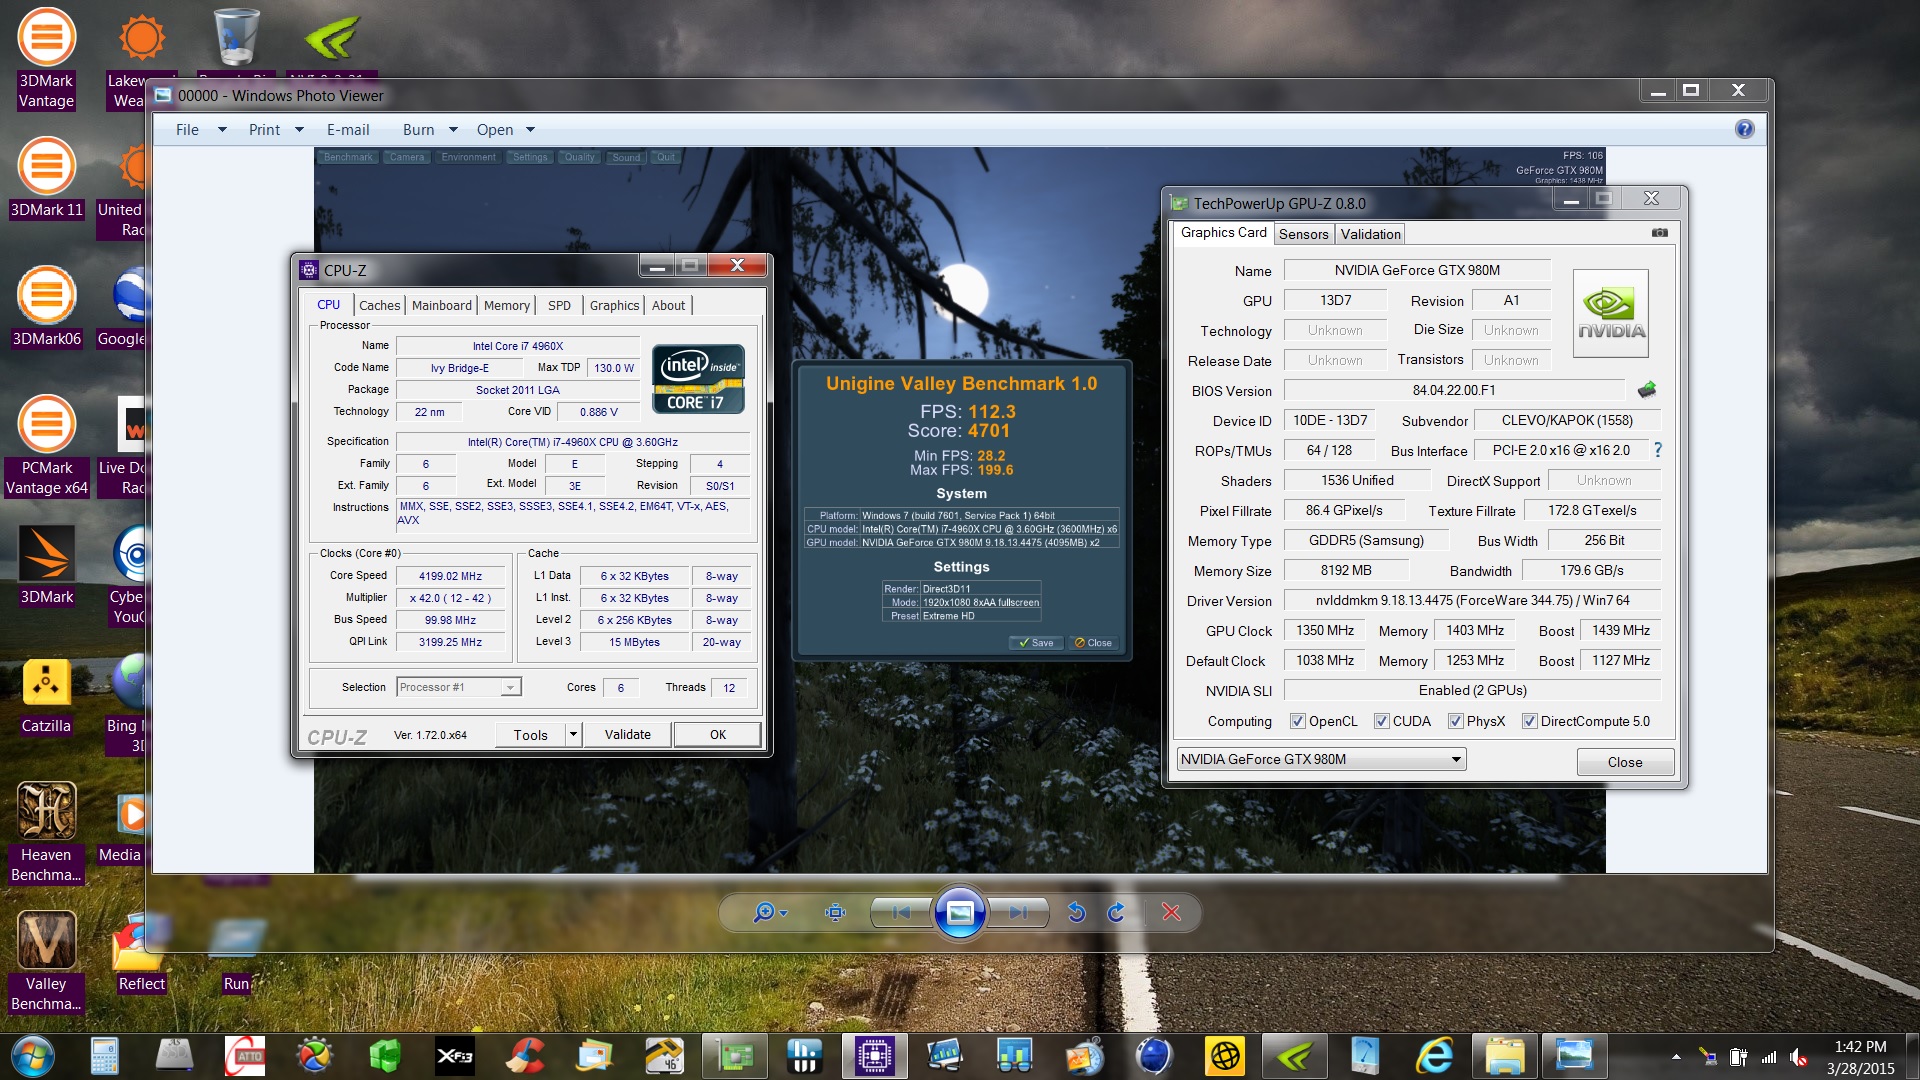1920x1080 pixels.
Task: Launch the 3DMark desktop shortcut
Action: click(46, 565)
